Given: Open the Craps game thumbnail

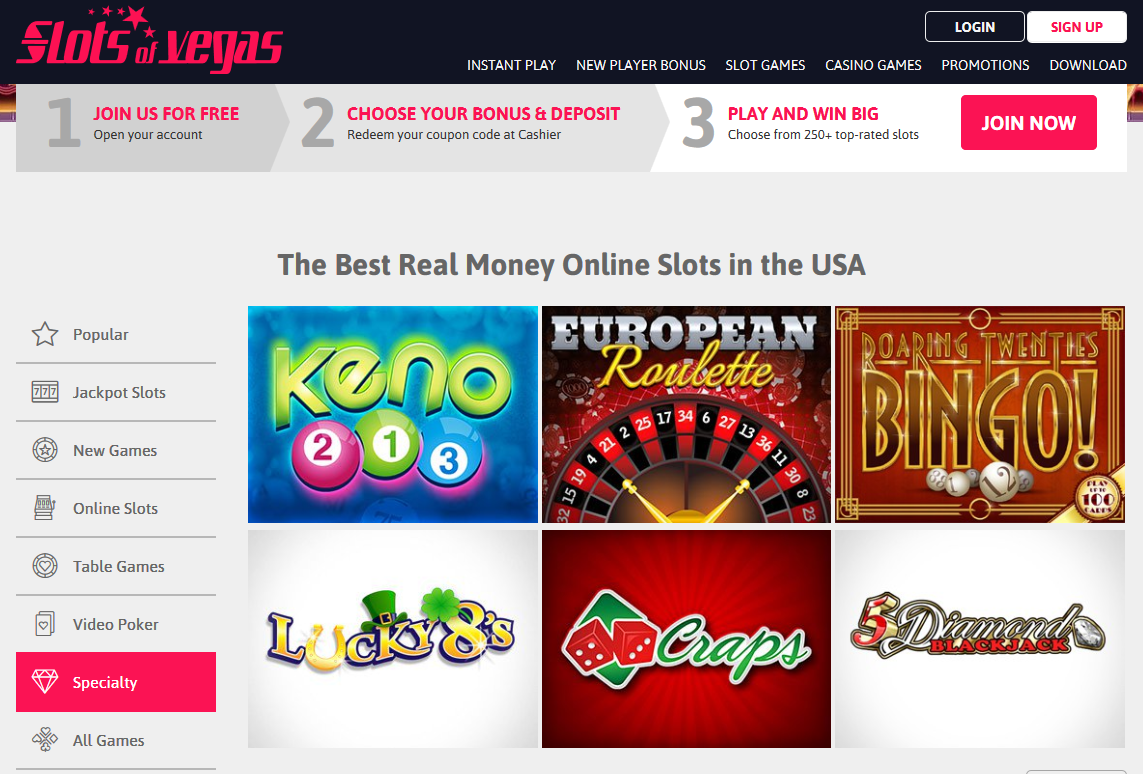Looking at the screenshot, I should tap(686, 638).
